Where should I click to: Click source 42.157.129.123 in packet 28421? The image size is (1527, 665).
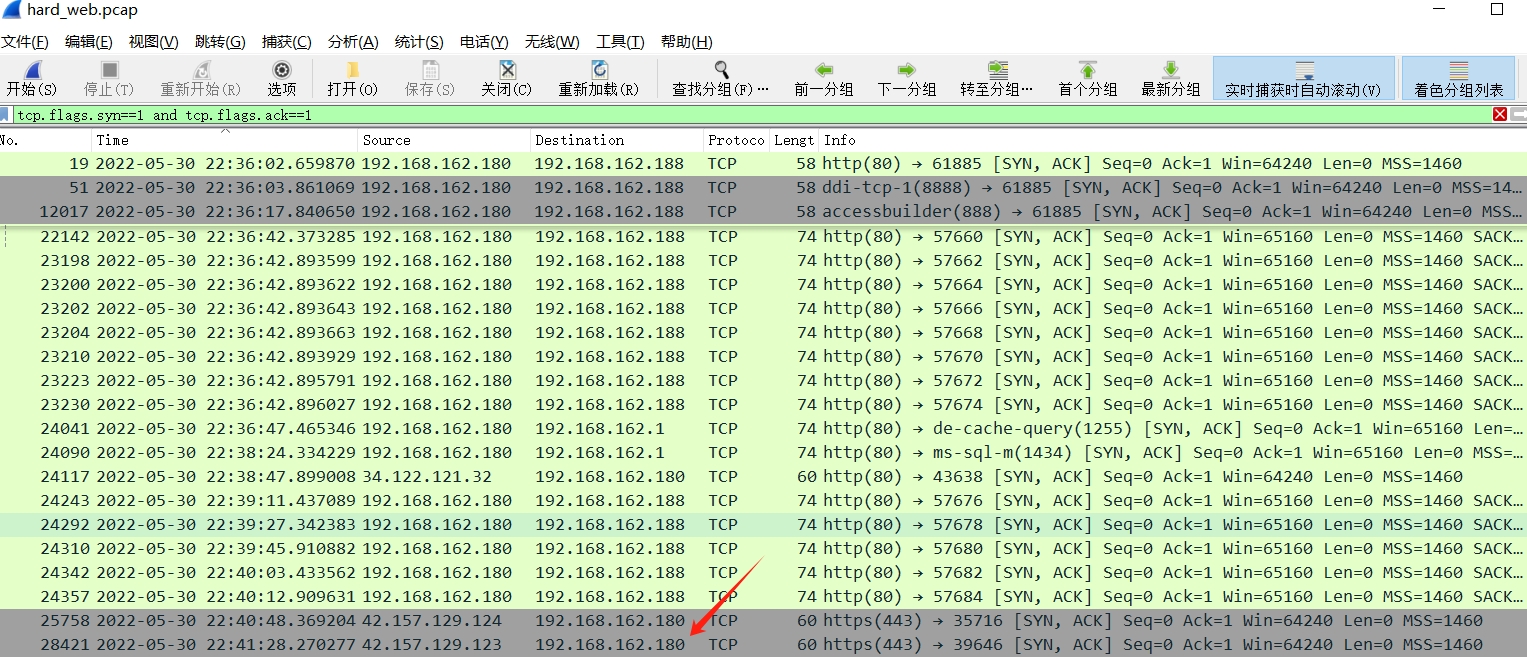432,645
